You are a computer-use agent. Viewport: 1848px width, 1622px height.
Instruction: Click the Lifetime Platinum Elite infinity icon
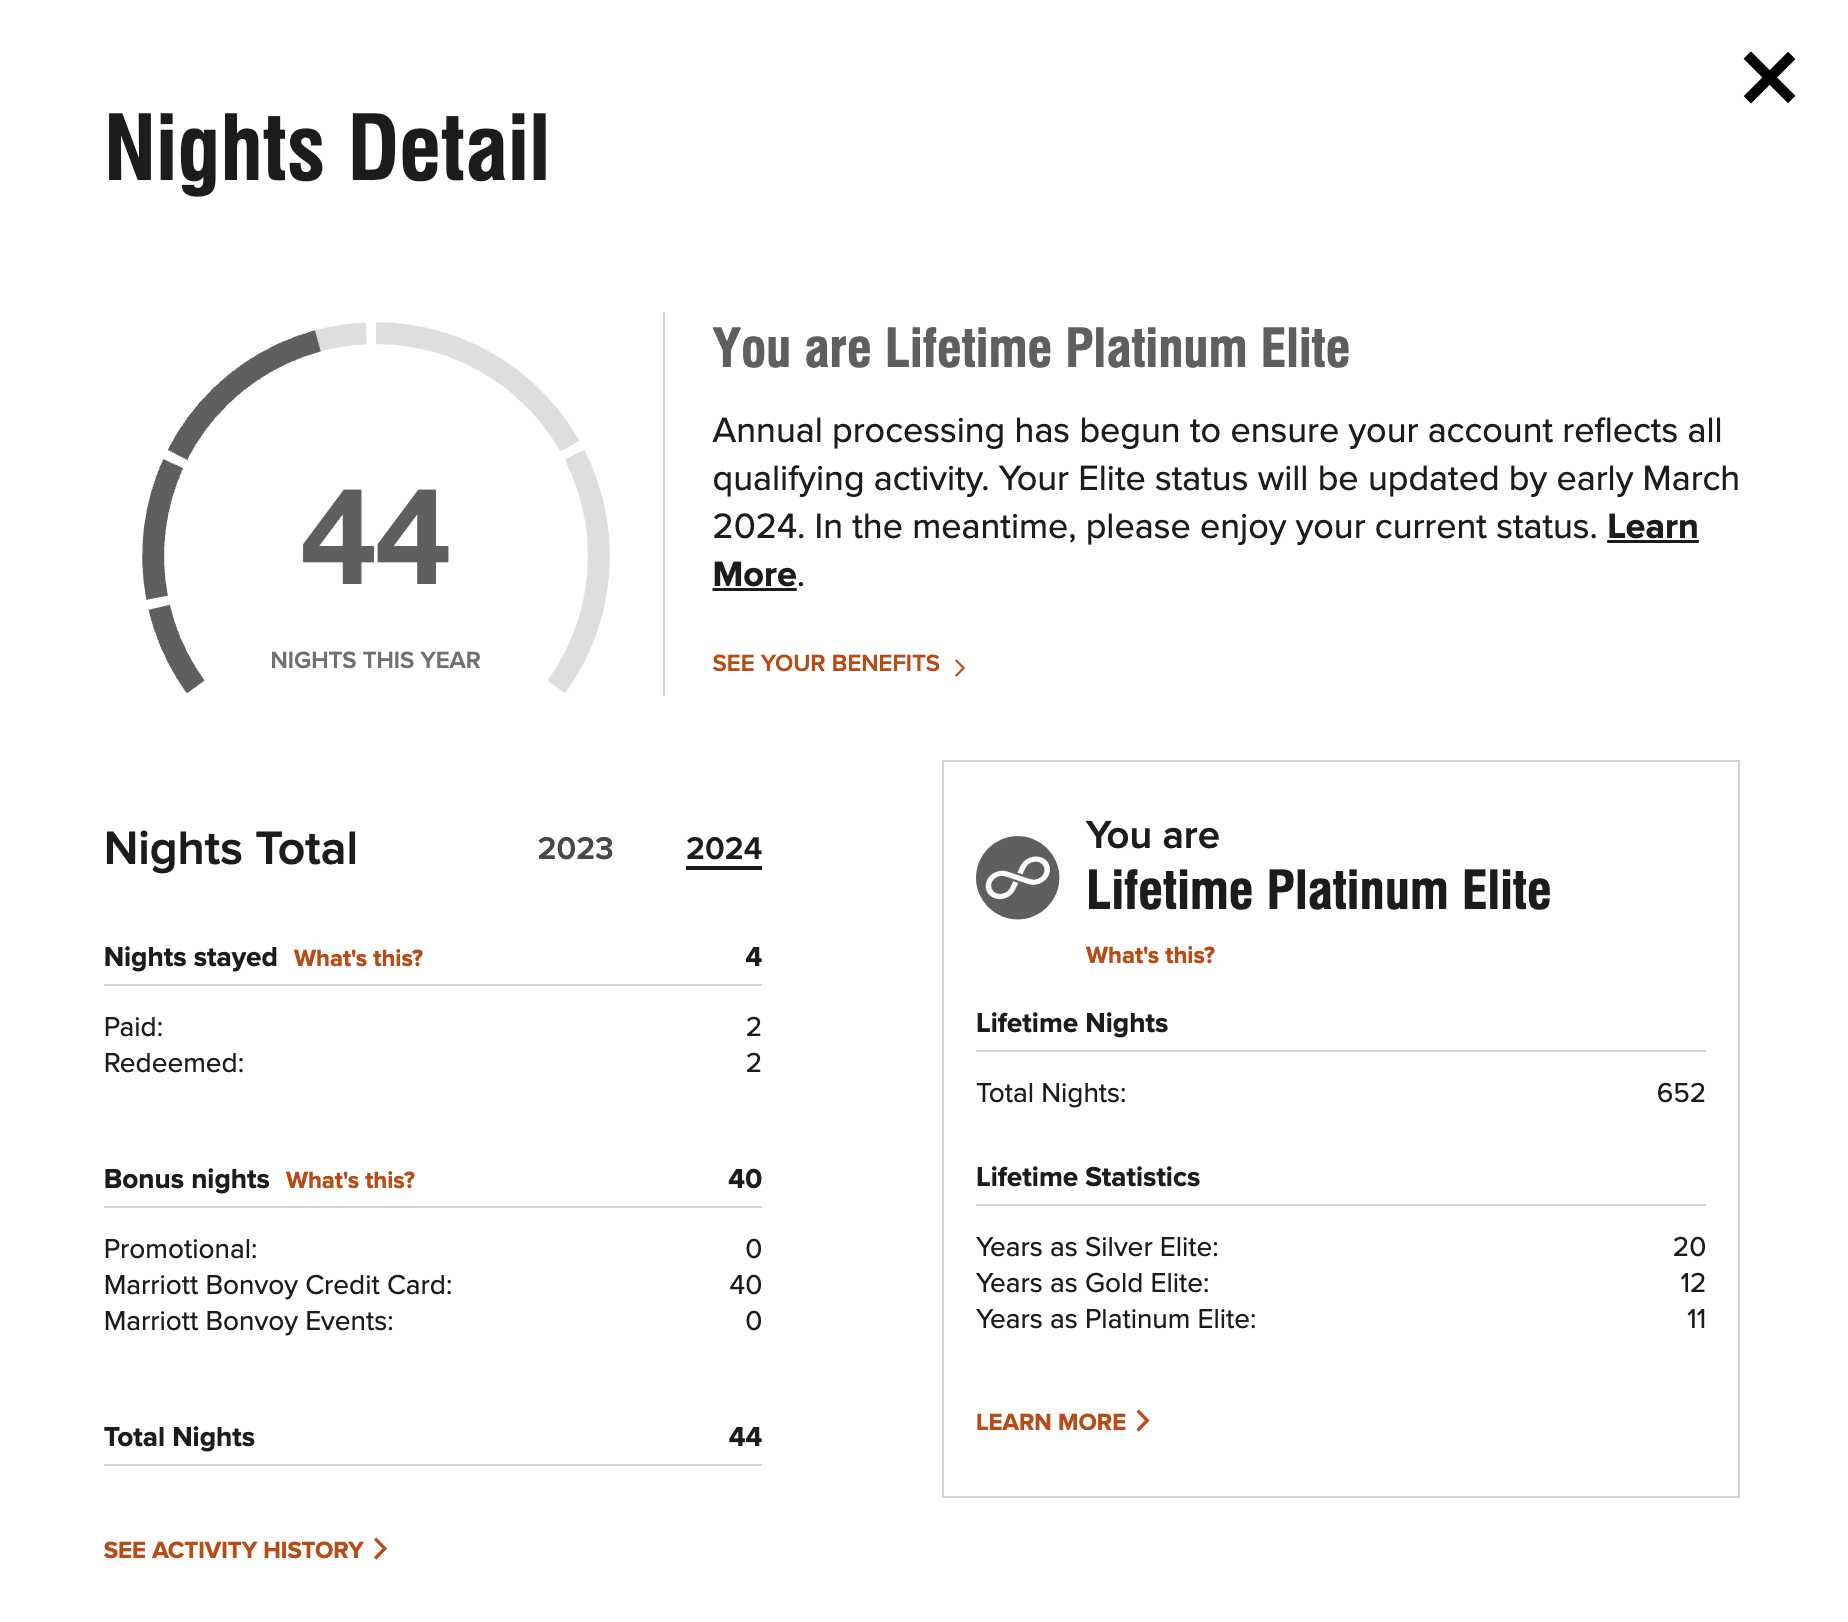click(1016, 878)
